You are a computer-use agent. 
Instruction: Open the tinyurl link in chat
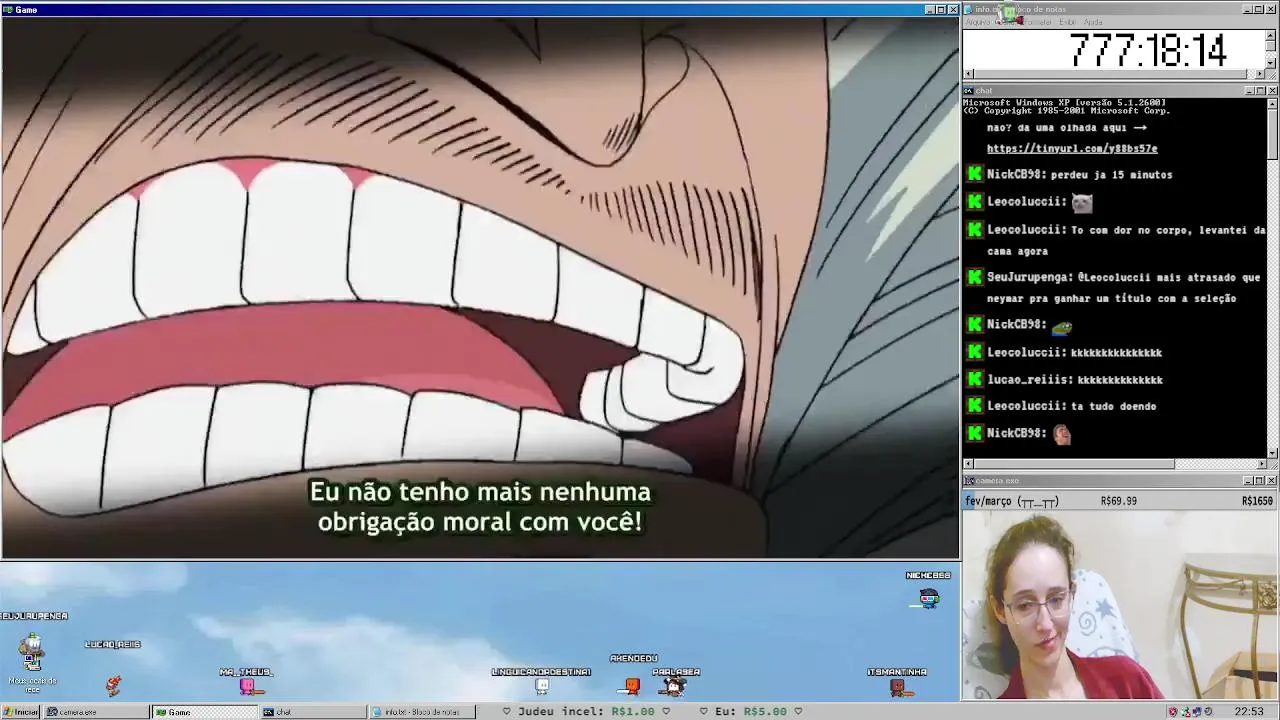click(x=1072, y=148)
